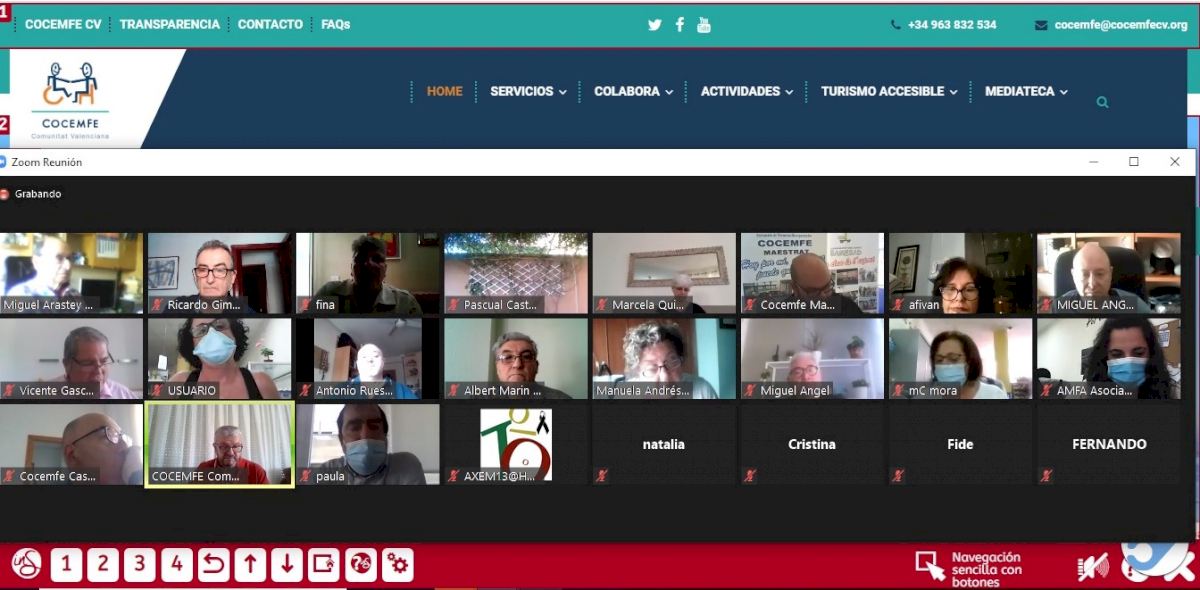This screenshot has height=590, width=1200.
Task: Toggle the screen reader sound icon
Action: pos(1092,567)
